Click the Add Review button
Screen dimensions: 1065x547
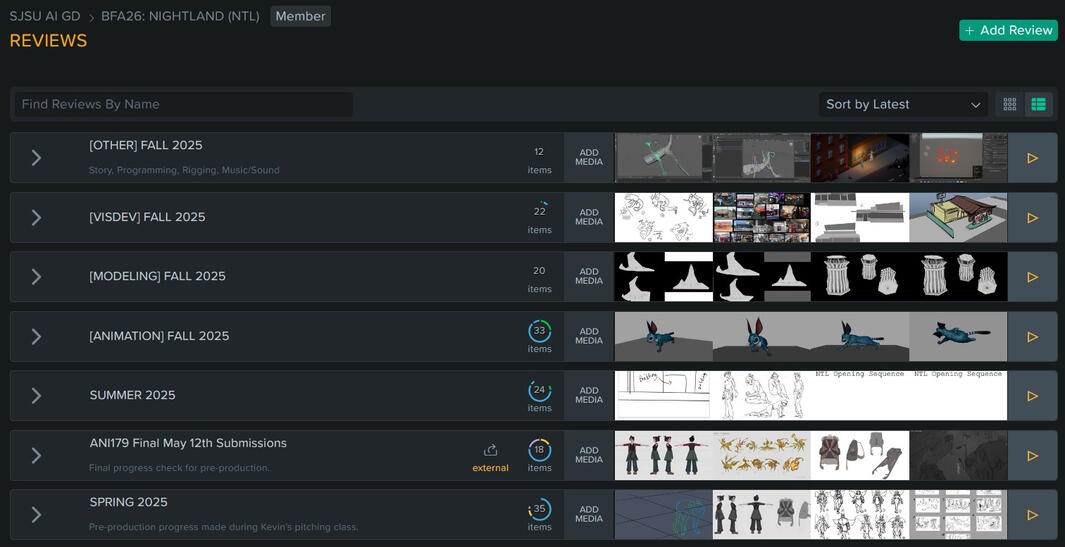[1008, 30]
